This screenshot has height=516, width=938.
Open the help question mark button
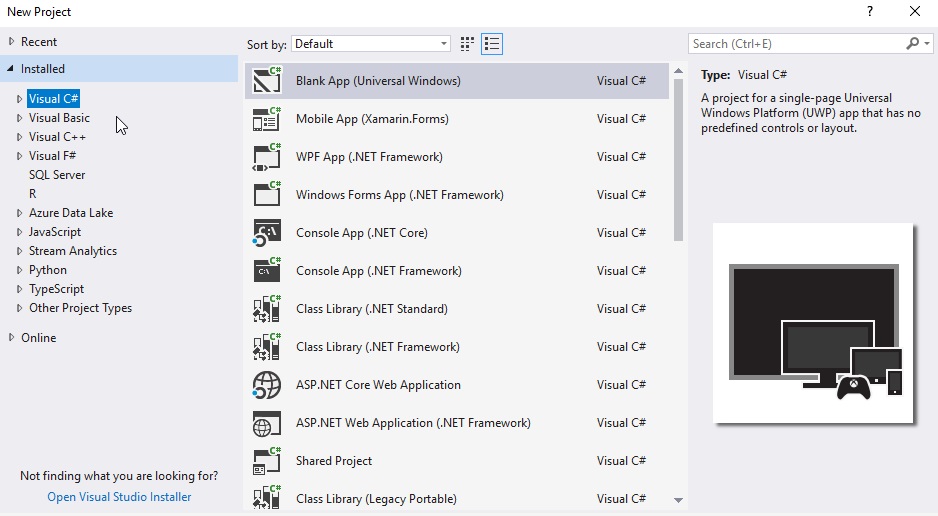click(x=870, y=11)
